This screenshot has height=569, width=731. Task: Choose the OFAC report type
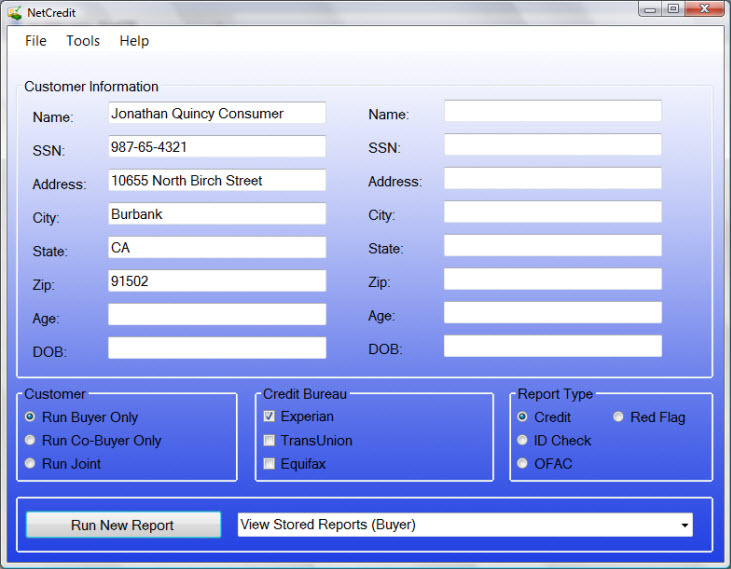[x=523, y=464]
